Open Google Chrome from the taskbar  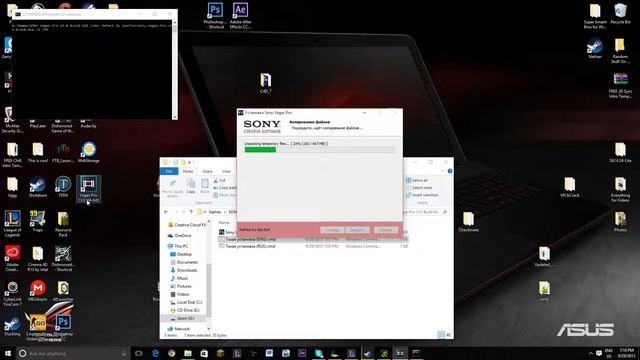coord(171,353)
